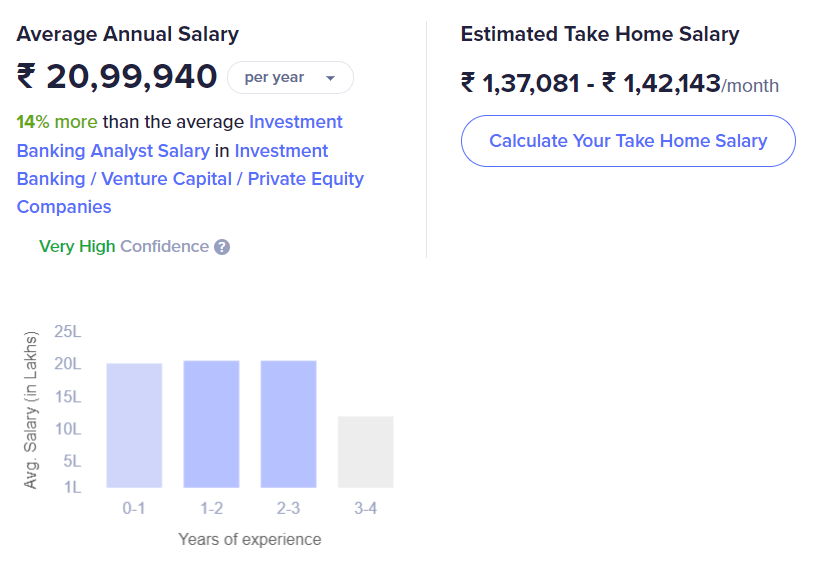
Task: Click the Years of experience axis title
Action: pyautogui.click(x=249, y=539)
